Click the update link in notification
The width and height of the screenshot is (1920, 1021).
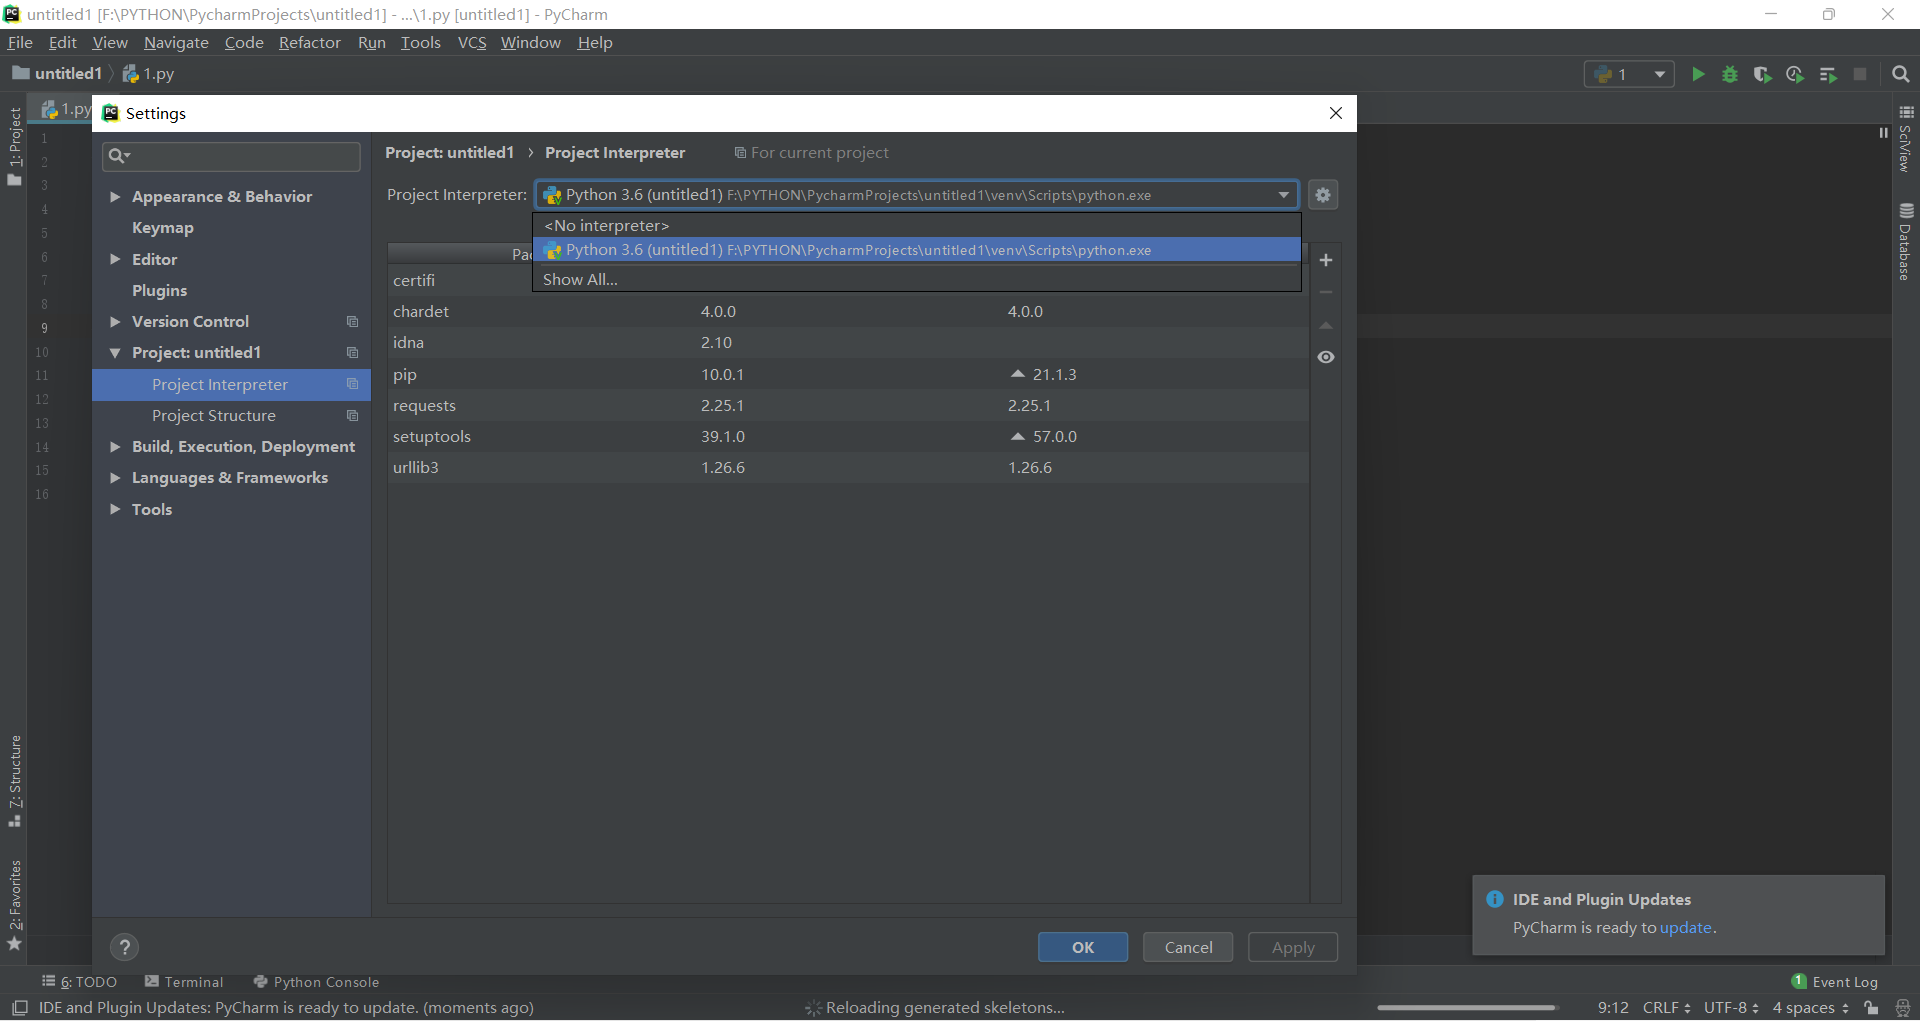click(1686, 928)
